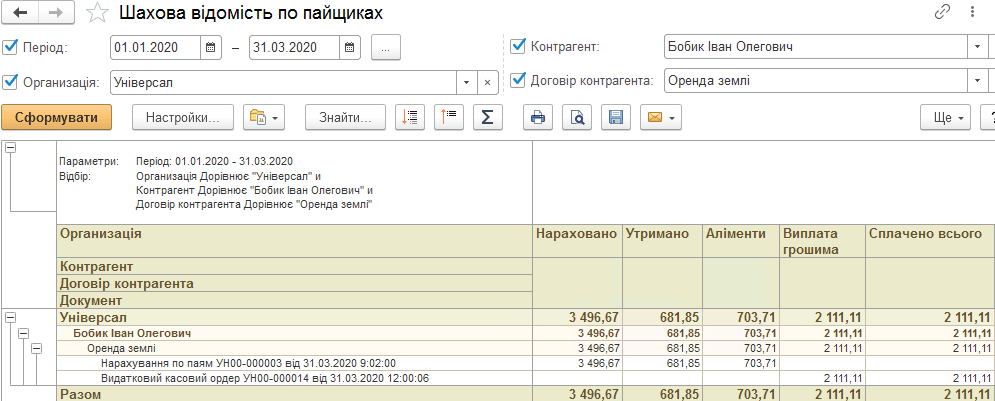Click the Контрагент field Бобик Іван Олегович

pyautogui.click(x=815, y=47)
